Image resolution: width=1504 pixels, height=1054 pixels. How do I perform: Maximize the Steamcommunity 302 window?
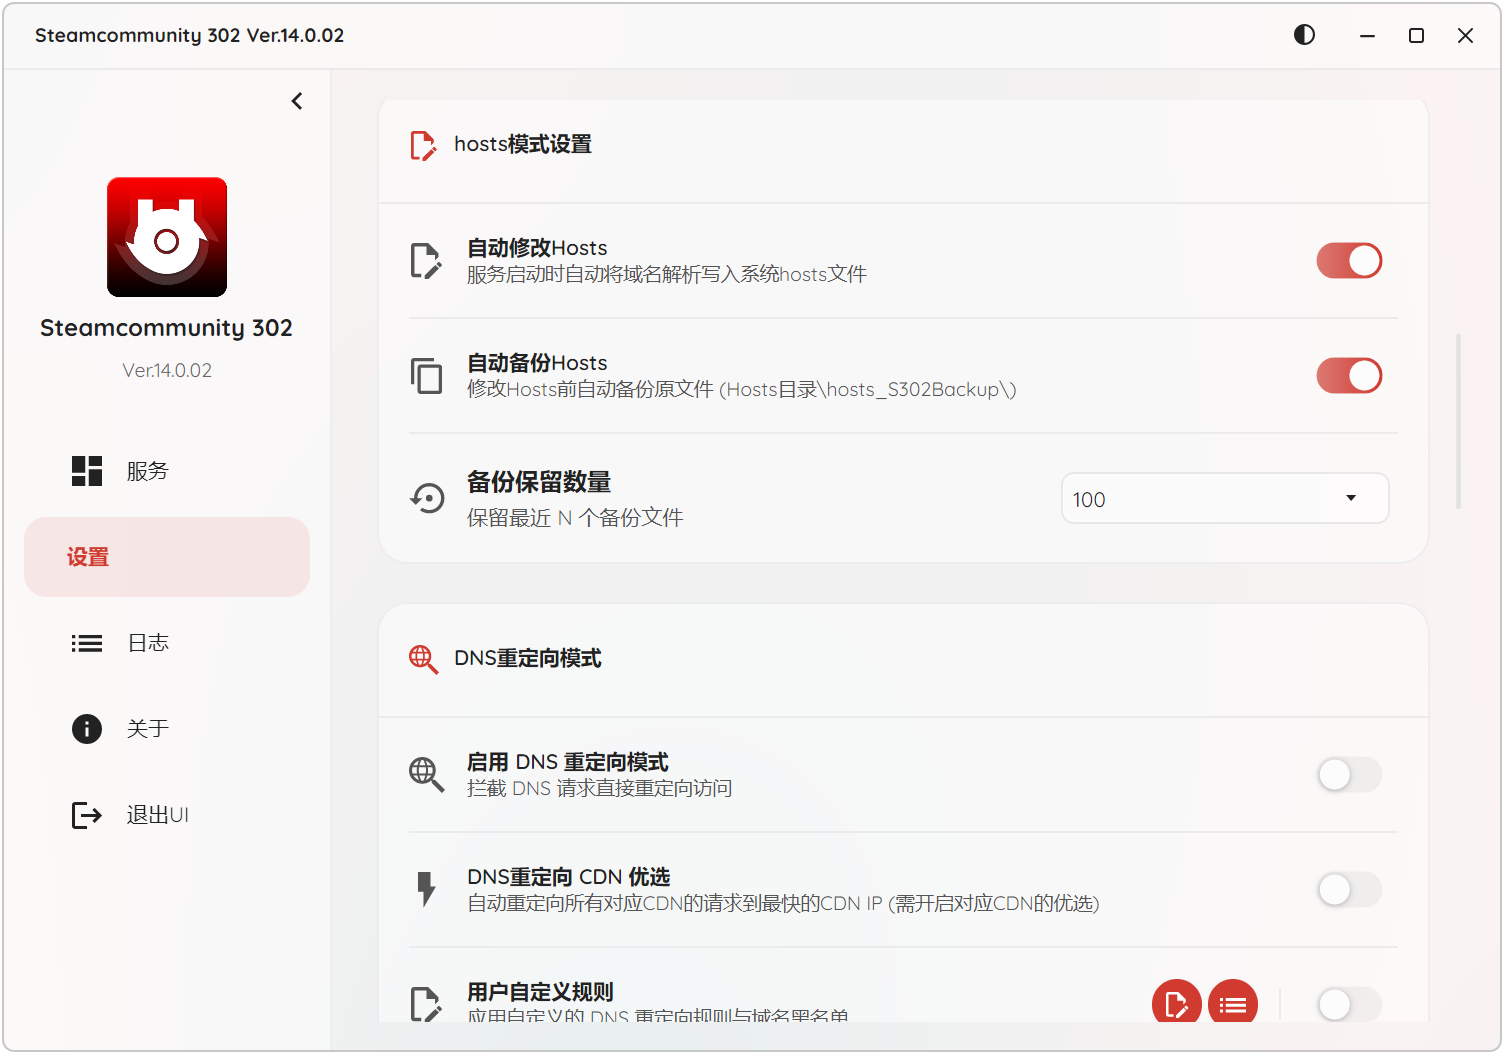tap(1416, 35)
